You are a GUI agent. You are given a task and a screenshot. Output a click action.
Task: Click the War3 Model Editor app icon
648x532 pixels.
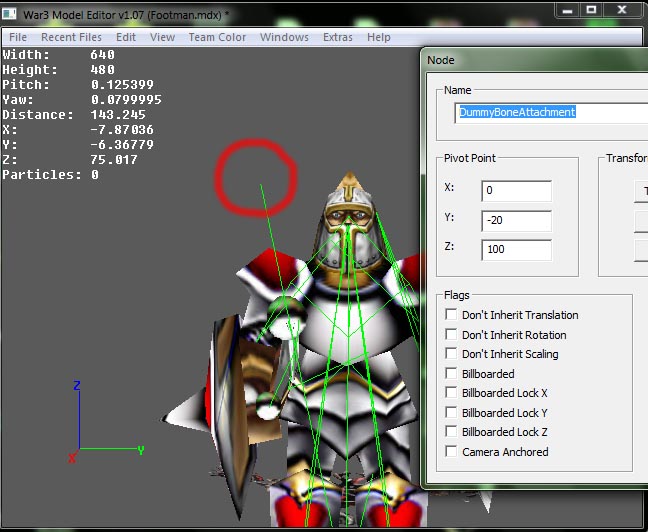click(x=9, y=14)
